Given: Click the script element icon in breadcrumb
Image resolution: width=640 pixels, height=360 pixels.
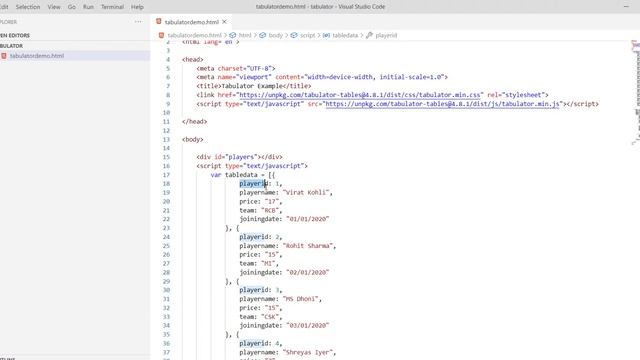Looking at the screenshot, I should tap(294, 36).
